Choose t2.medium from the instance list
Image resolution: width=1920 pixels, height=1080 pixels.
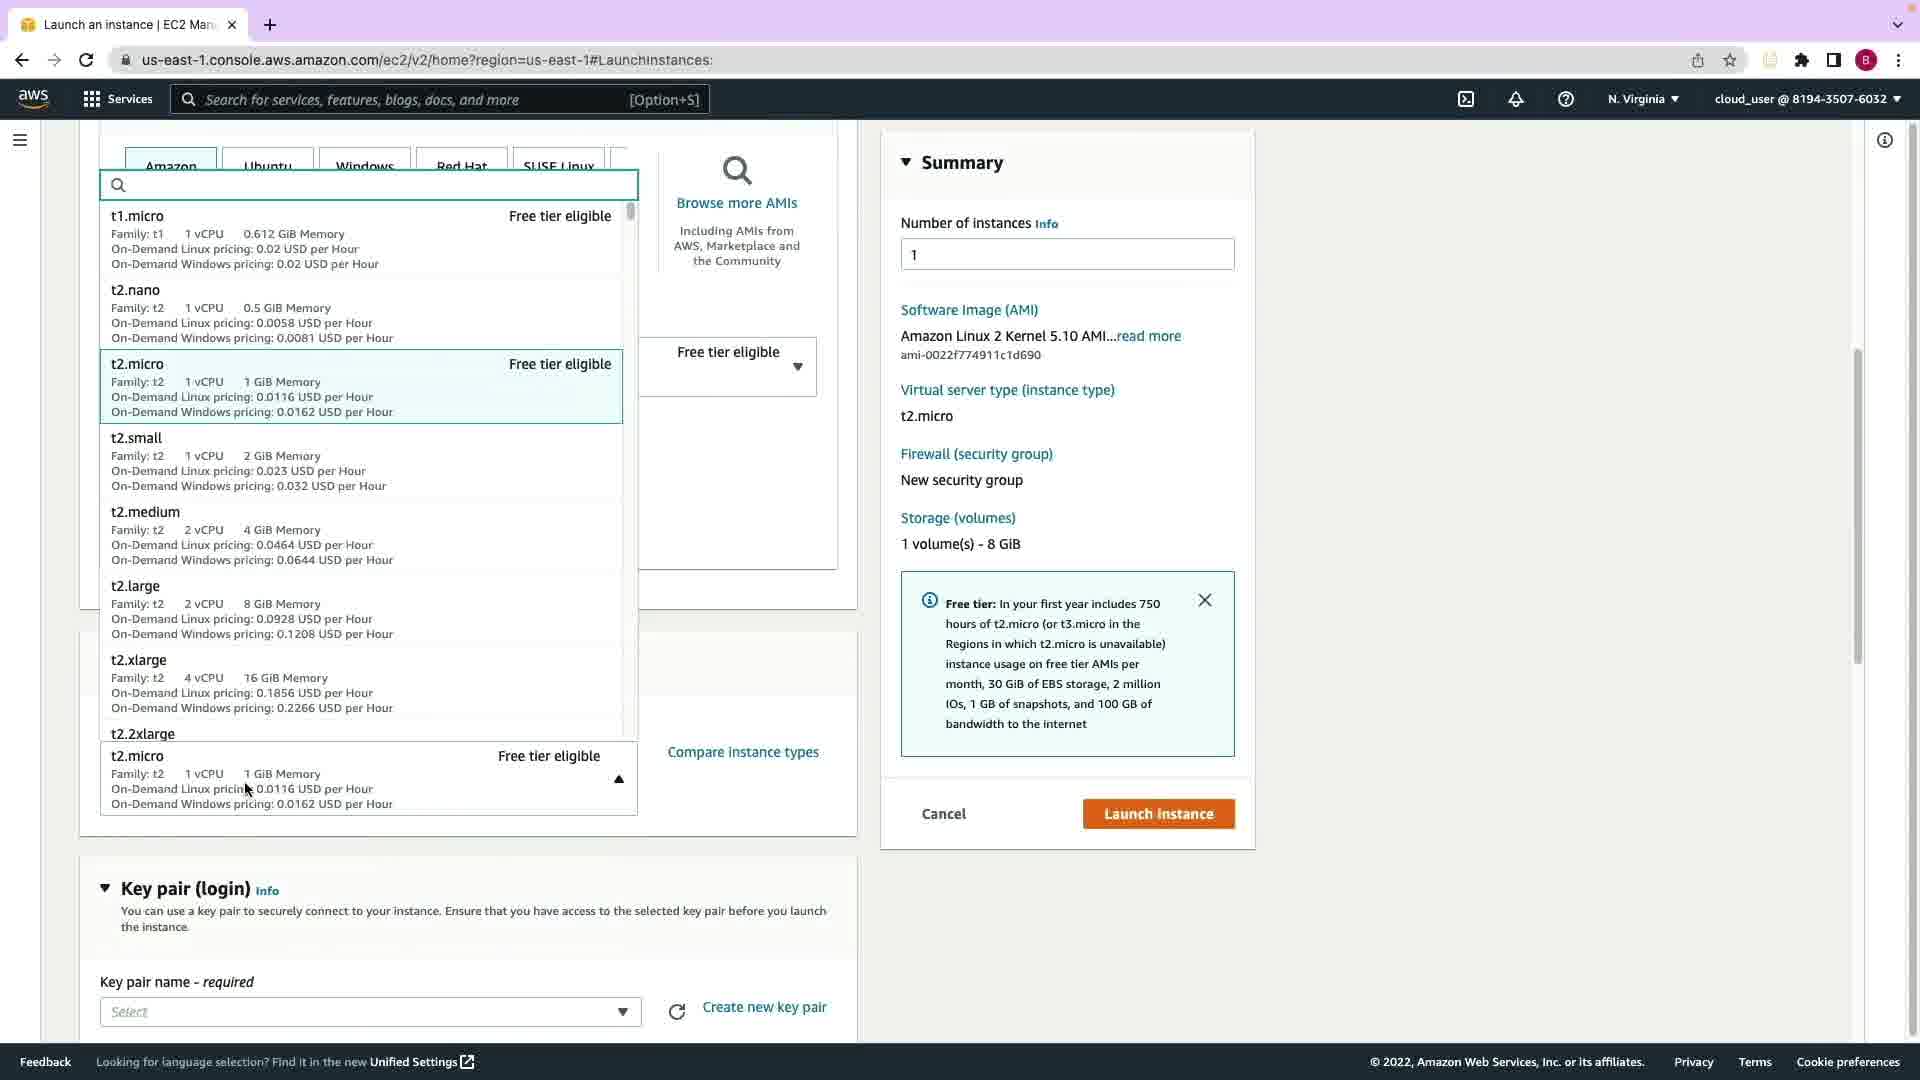tap(360, 535)
